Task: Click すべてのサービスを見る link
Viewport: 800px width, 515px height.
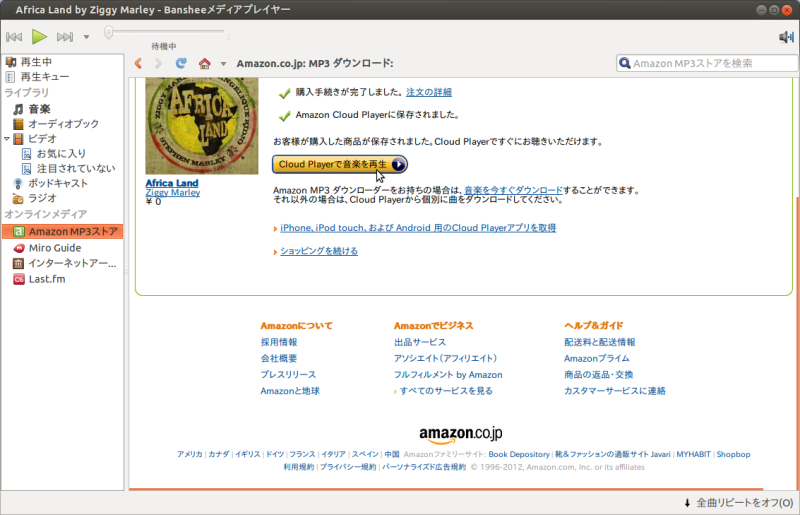Action: pyautogui.click(x=446, y=391)
